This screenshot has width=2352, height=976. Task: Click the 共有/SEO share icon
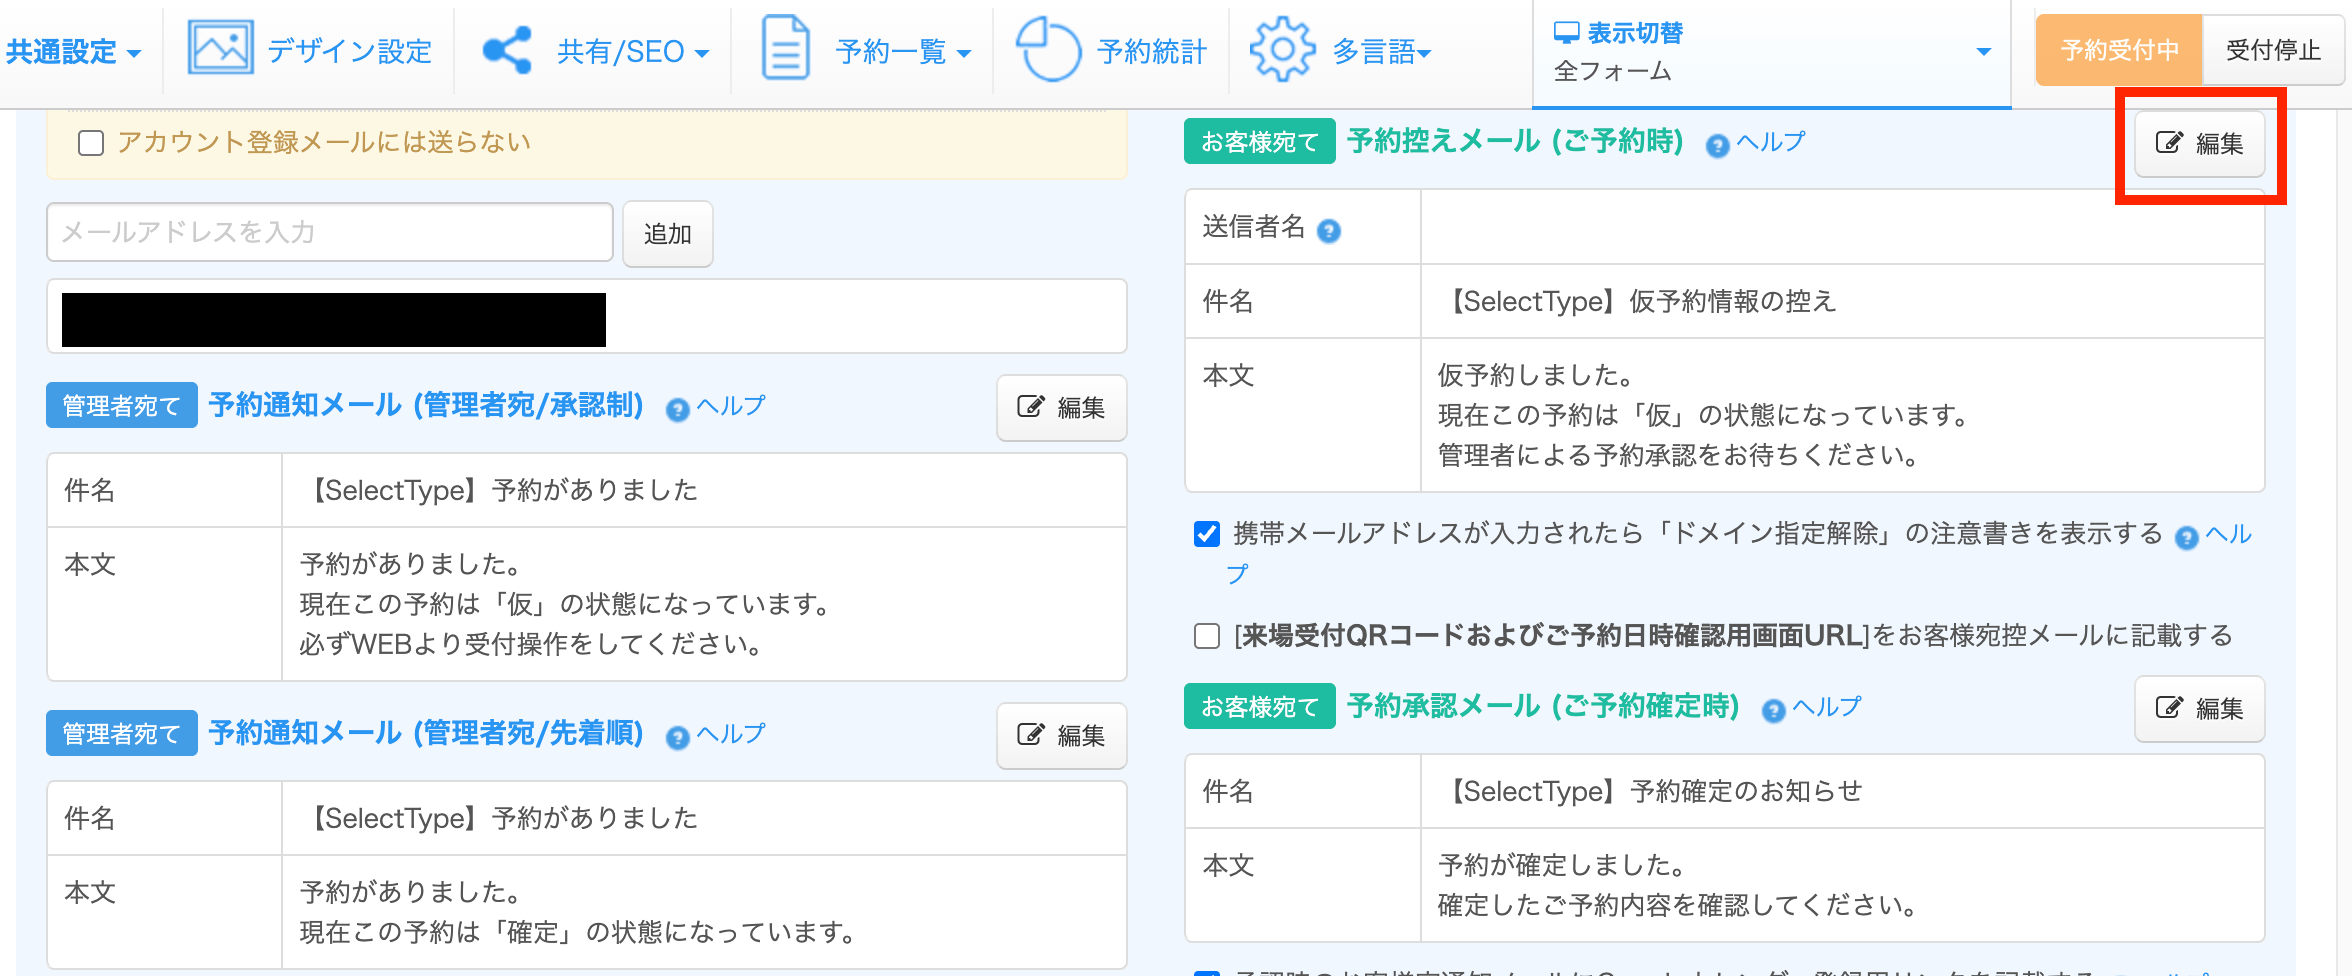[x=507, y=50]
